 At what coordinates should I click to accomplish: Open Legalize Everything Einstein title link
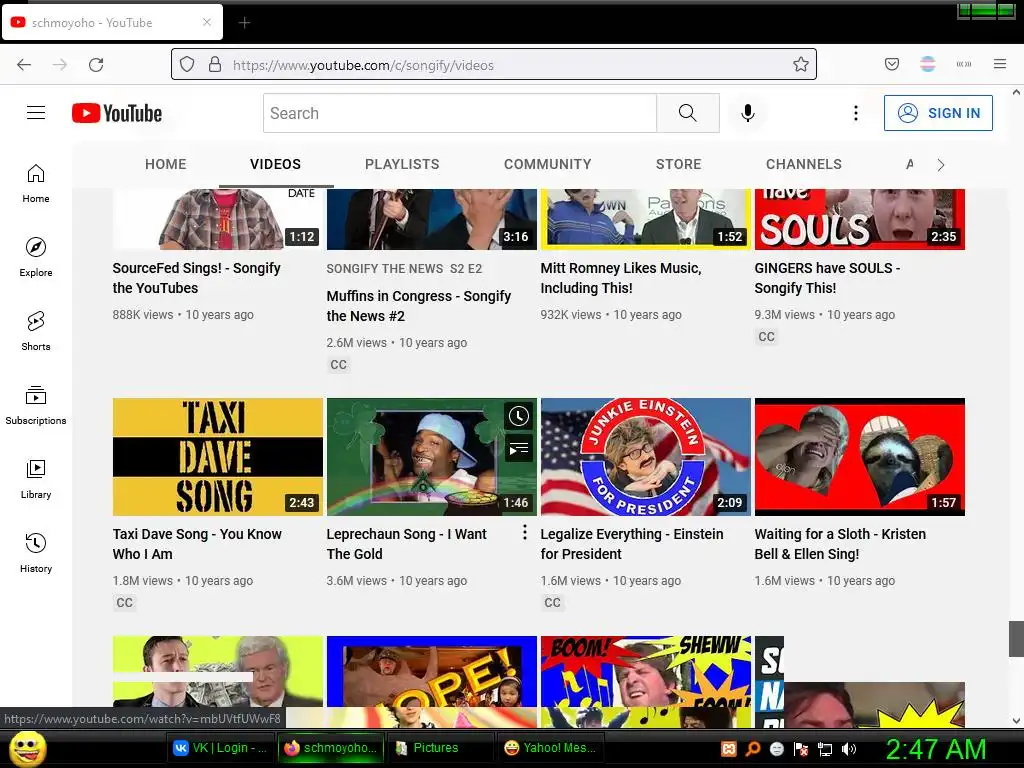[x=632, y=543]
